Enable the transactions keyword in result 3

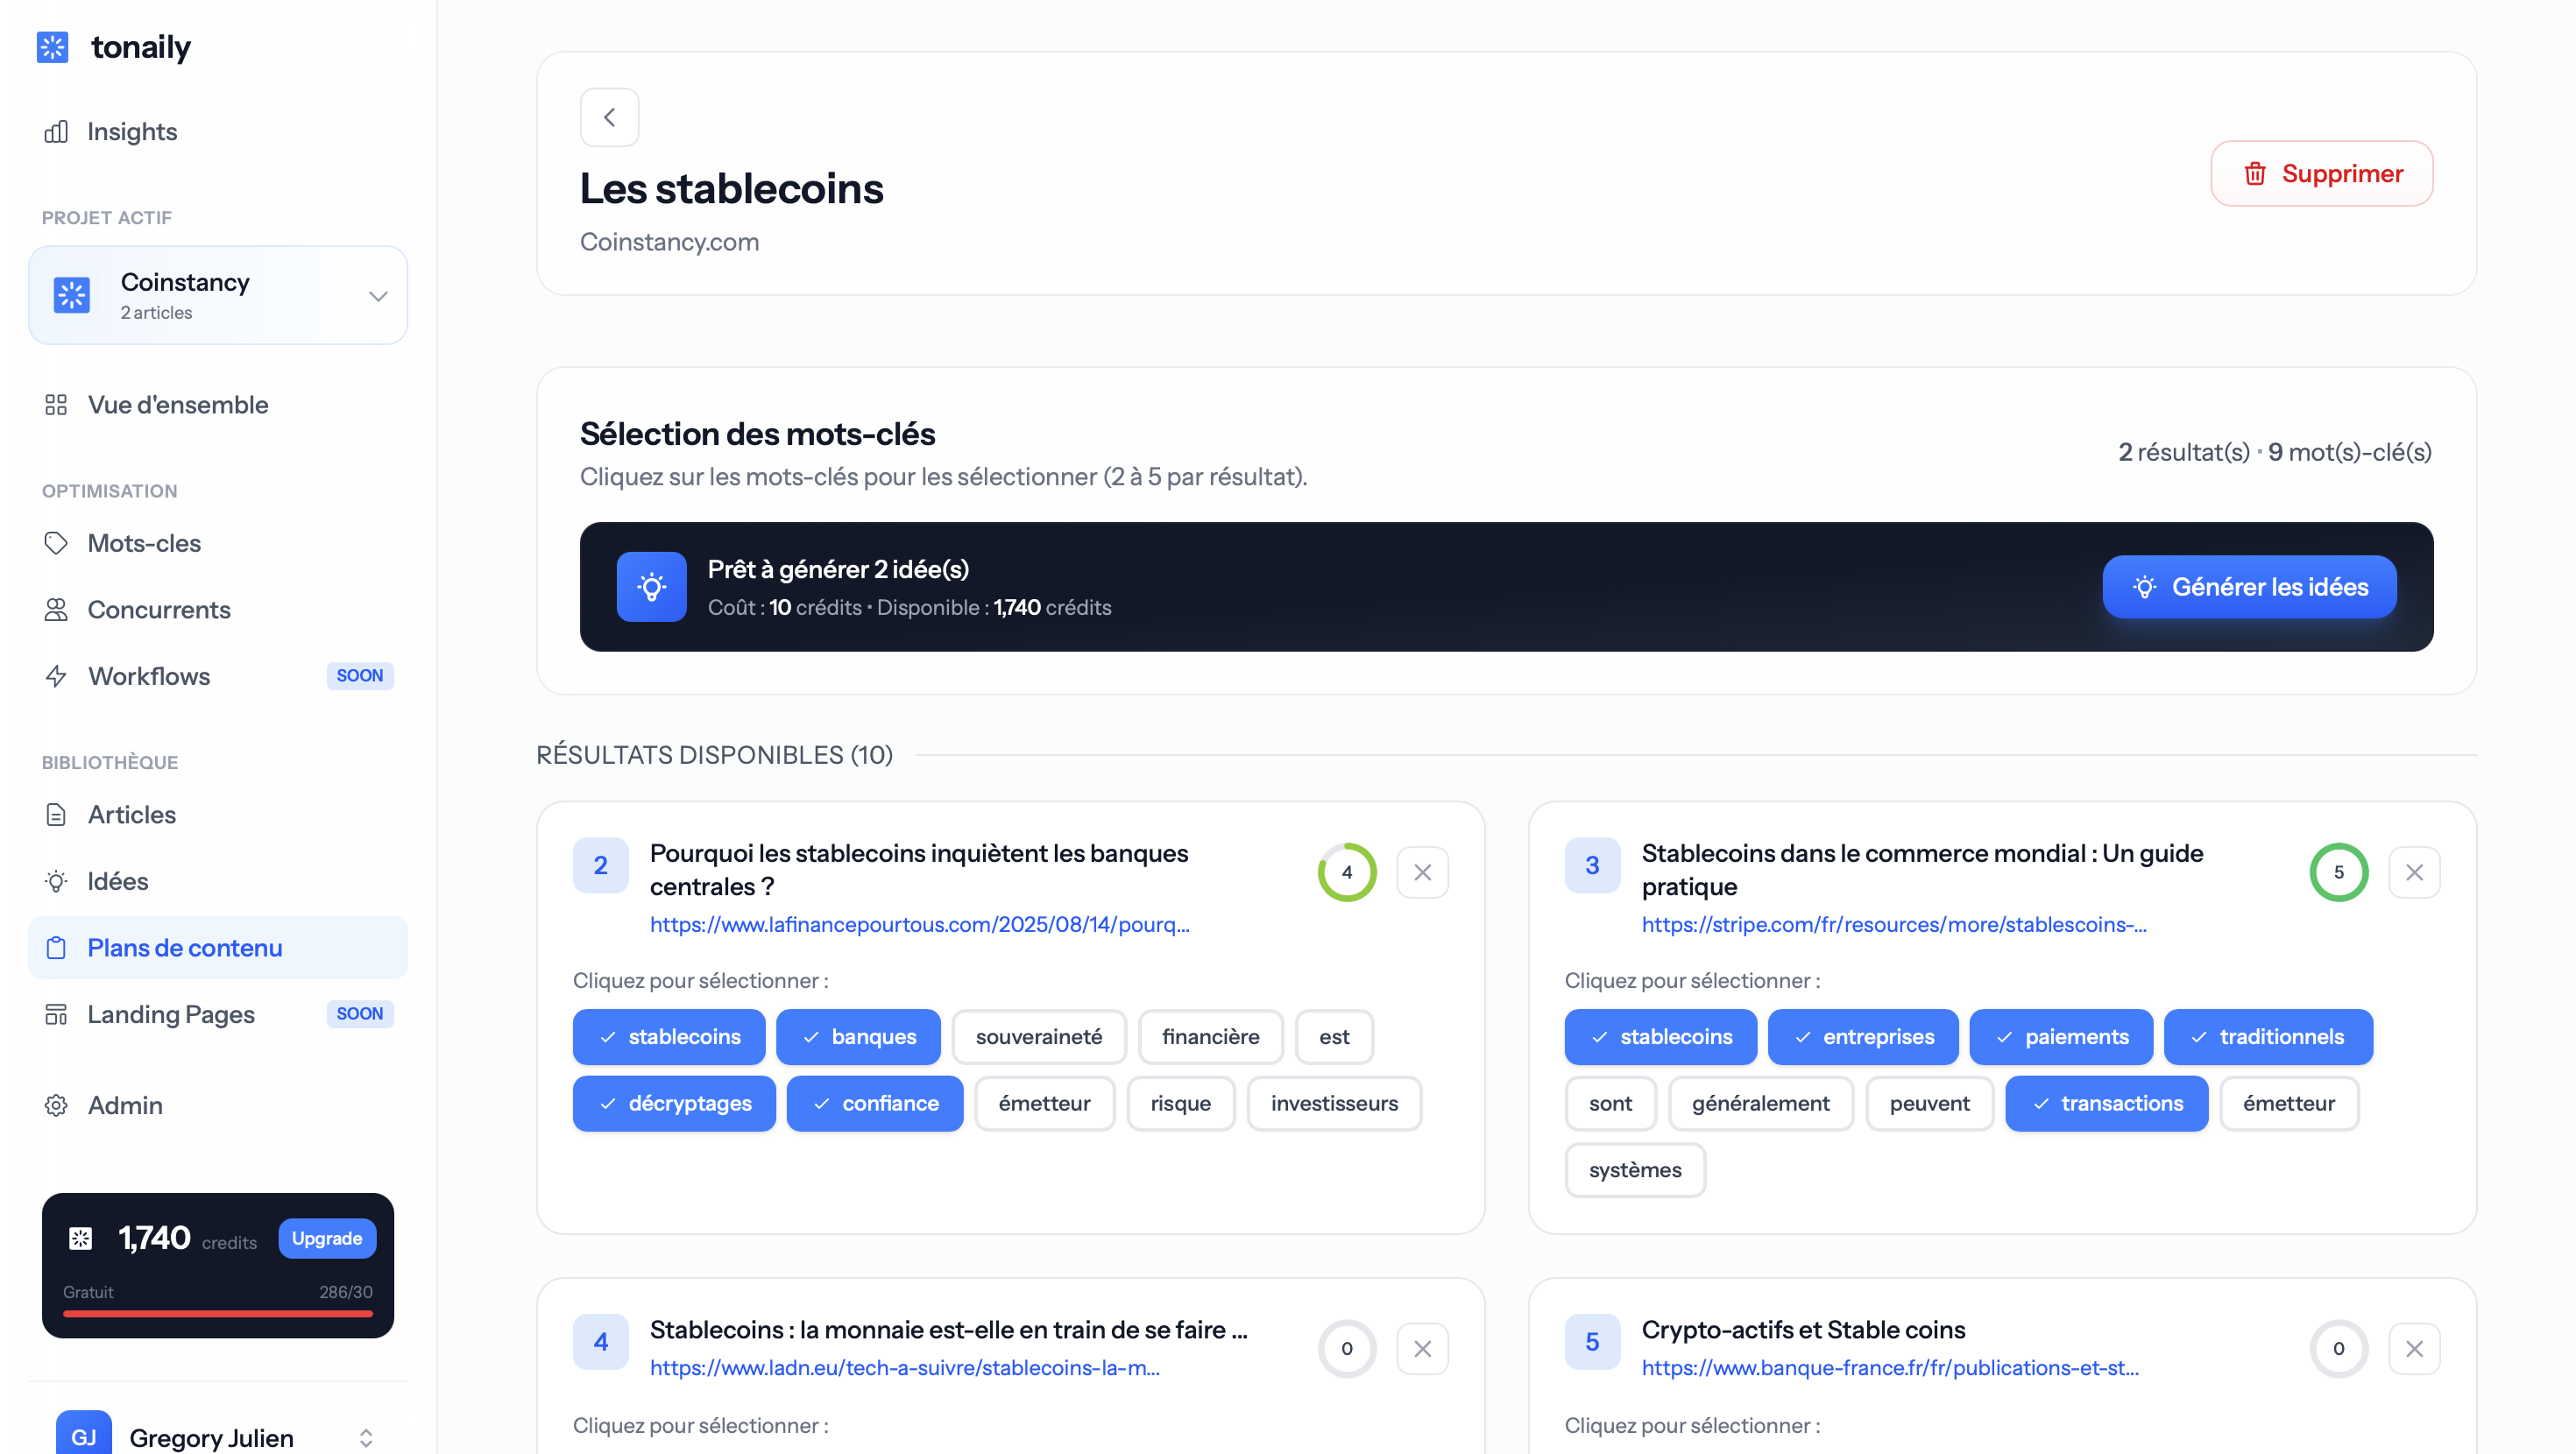point(2106,1103)
